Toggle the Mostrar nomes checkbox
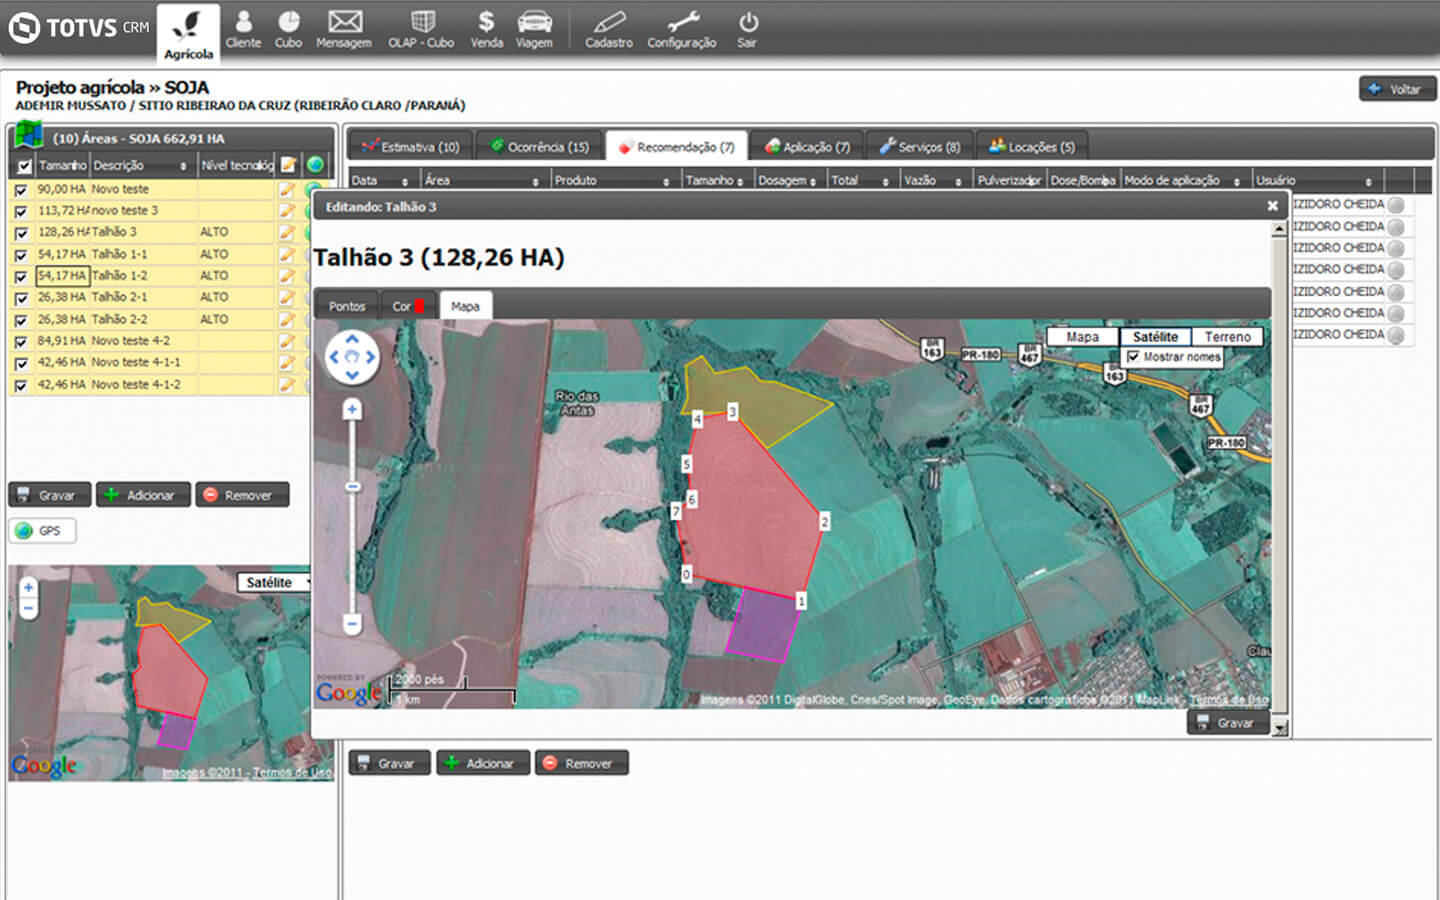 point(1133,357)
